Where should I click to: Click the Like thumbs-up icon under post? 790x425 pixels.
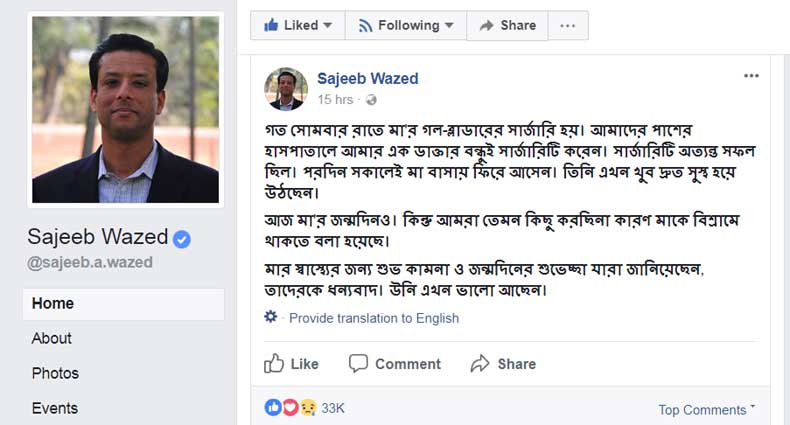pos(275,364)
